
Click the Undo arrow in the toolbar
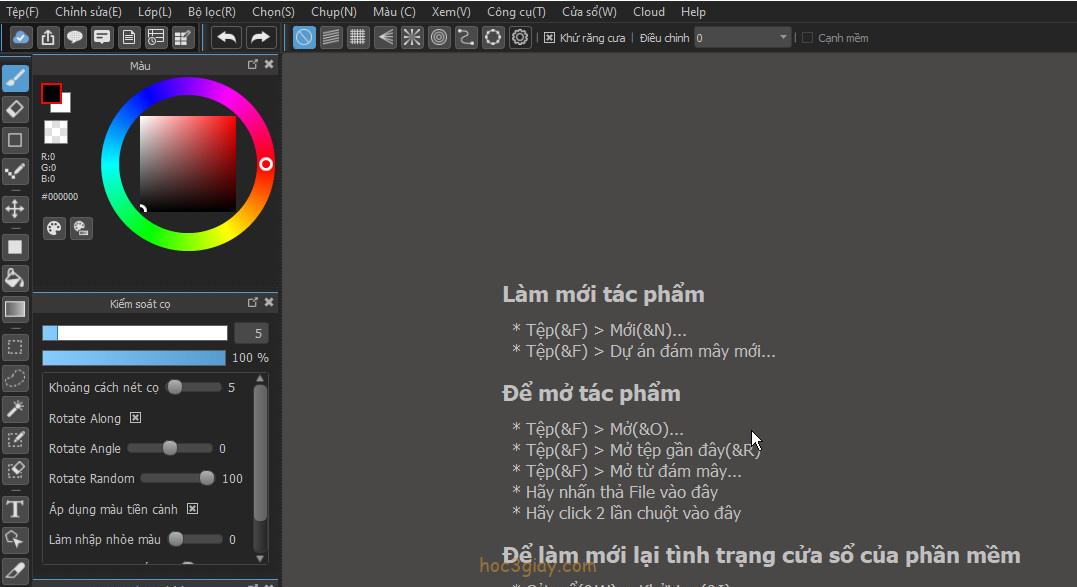(227, 38)
